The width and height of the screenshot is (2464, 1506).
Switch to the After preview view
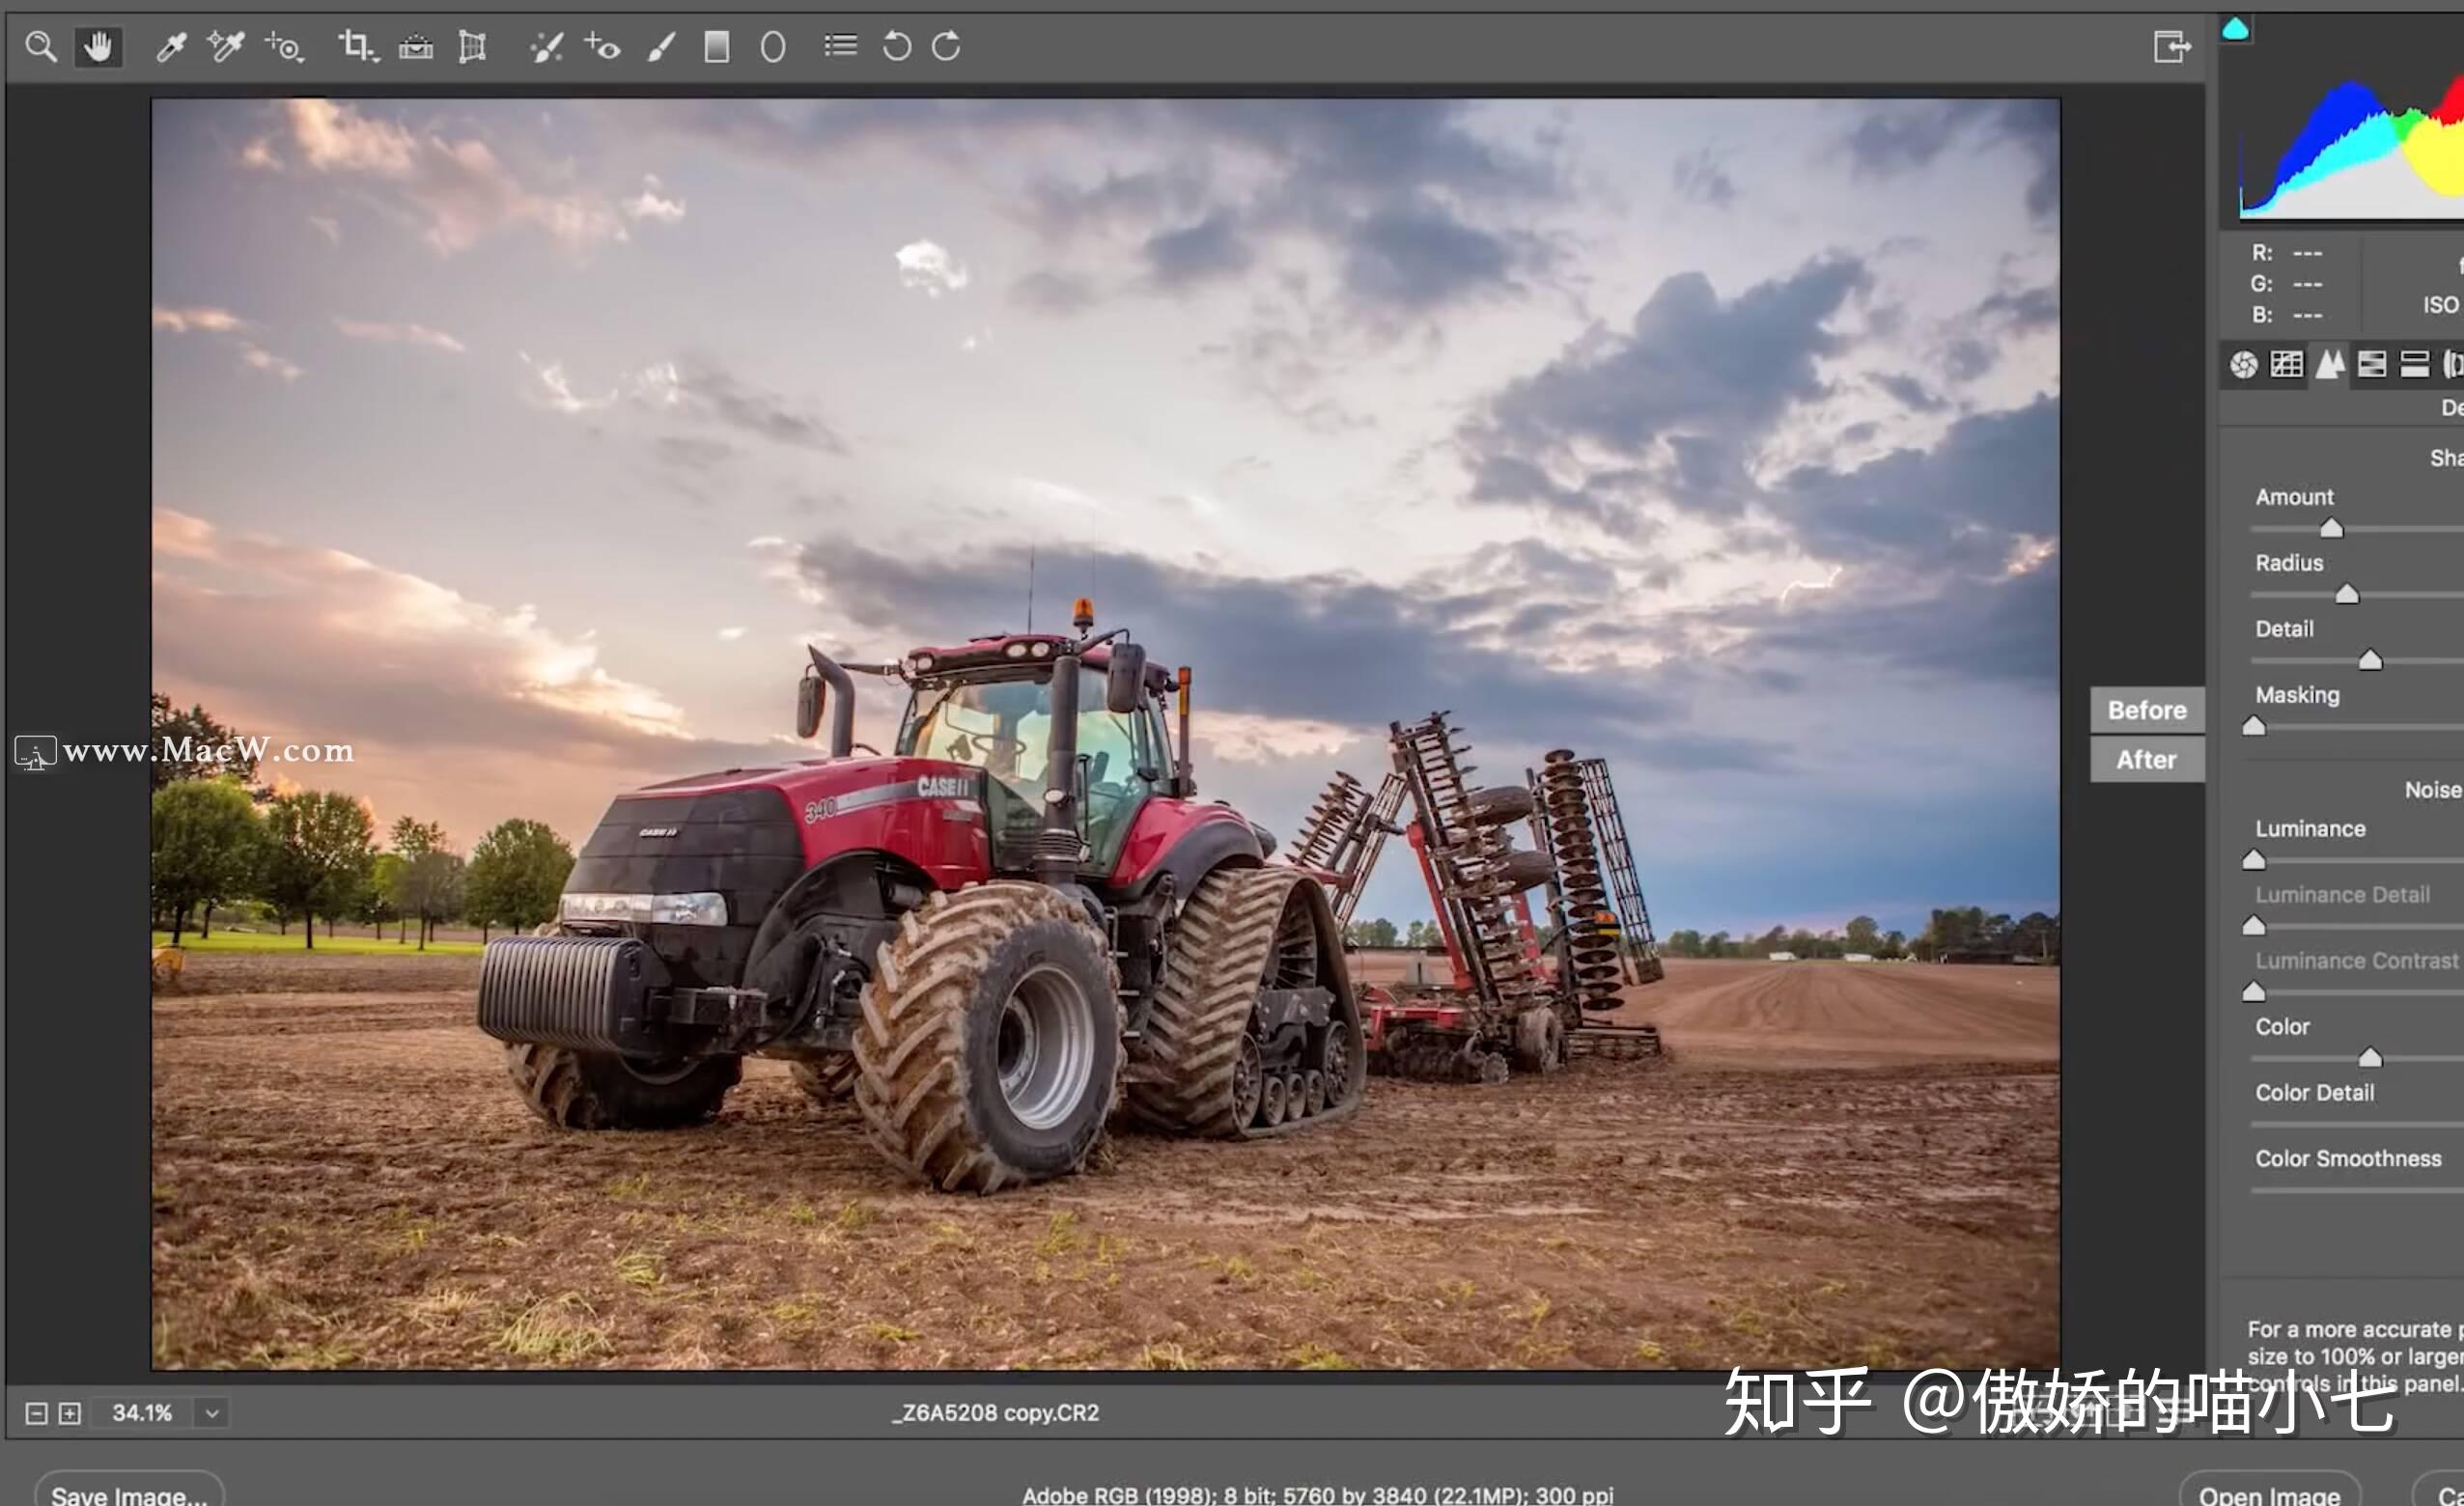(2146, 758)
